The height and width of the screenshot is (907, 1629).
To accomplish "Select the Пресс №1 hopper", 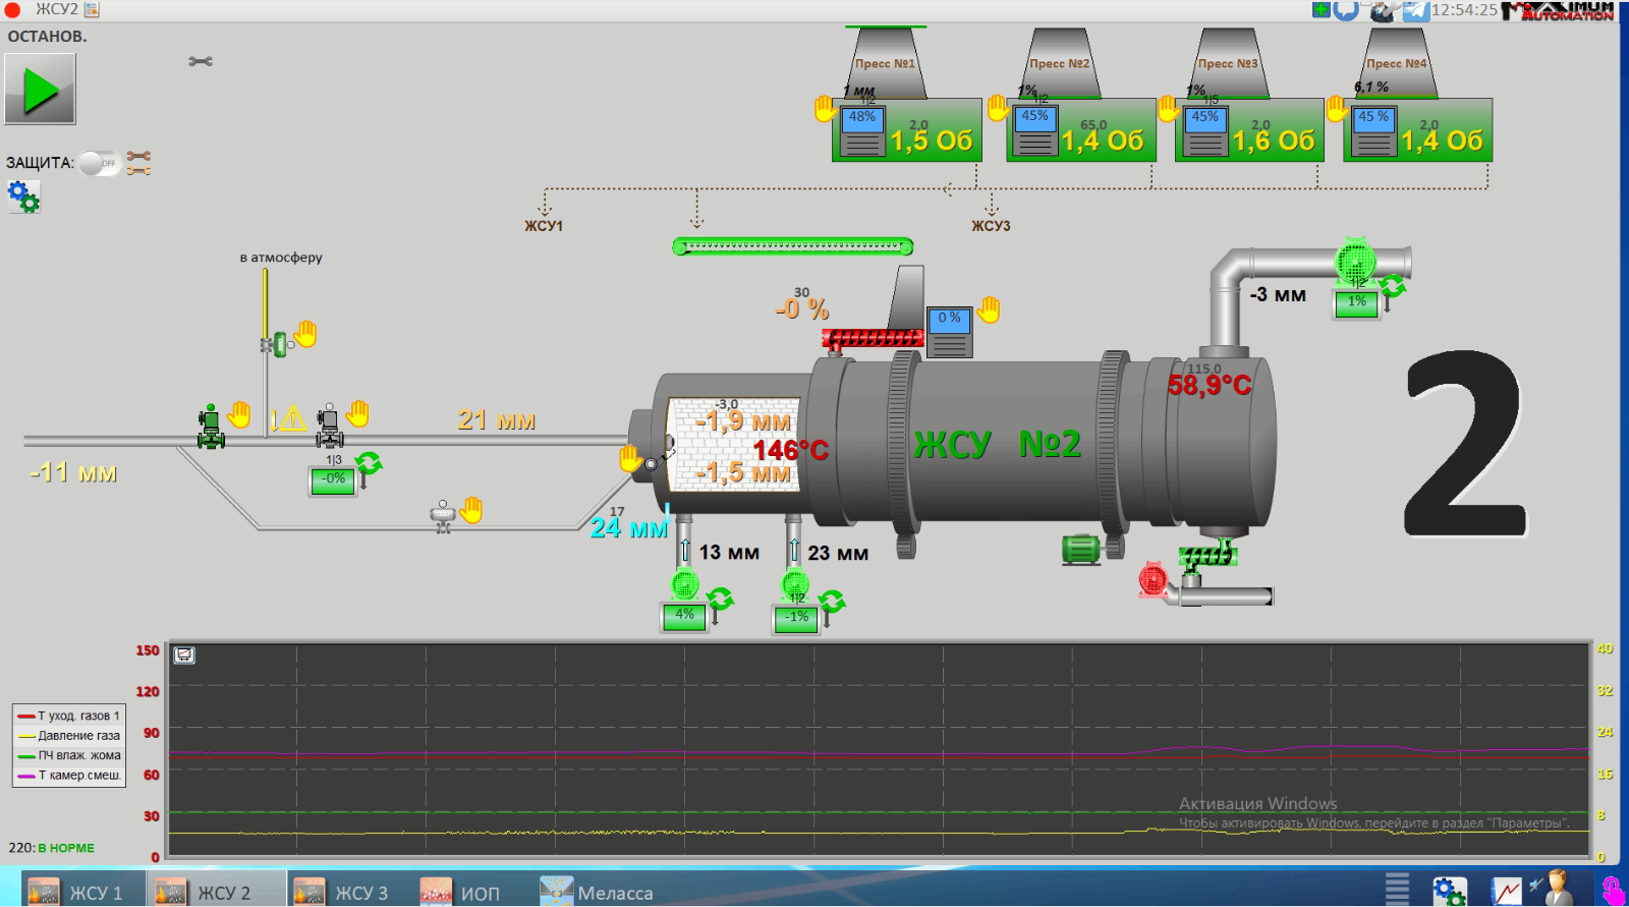I will [x=885, y=63].
